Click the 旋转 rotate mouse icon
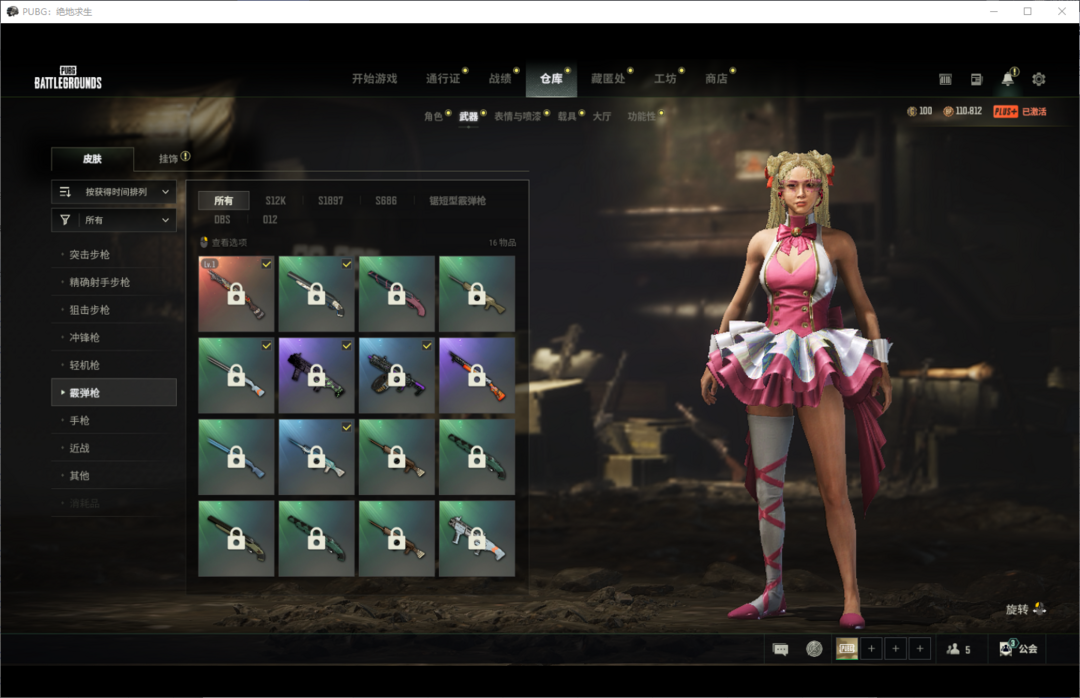The width and height of the screenshot is (1080, 698). coord(1040,609)
